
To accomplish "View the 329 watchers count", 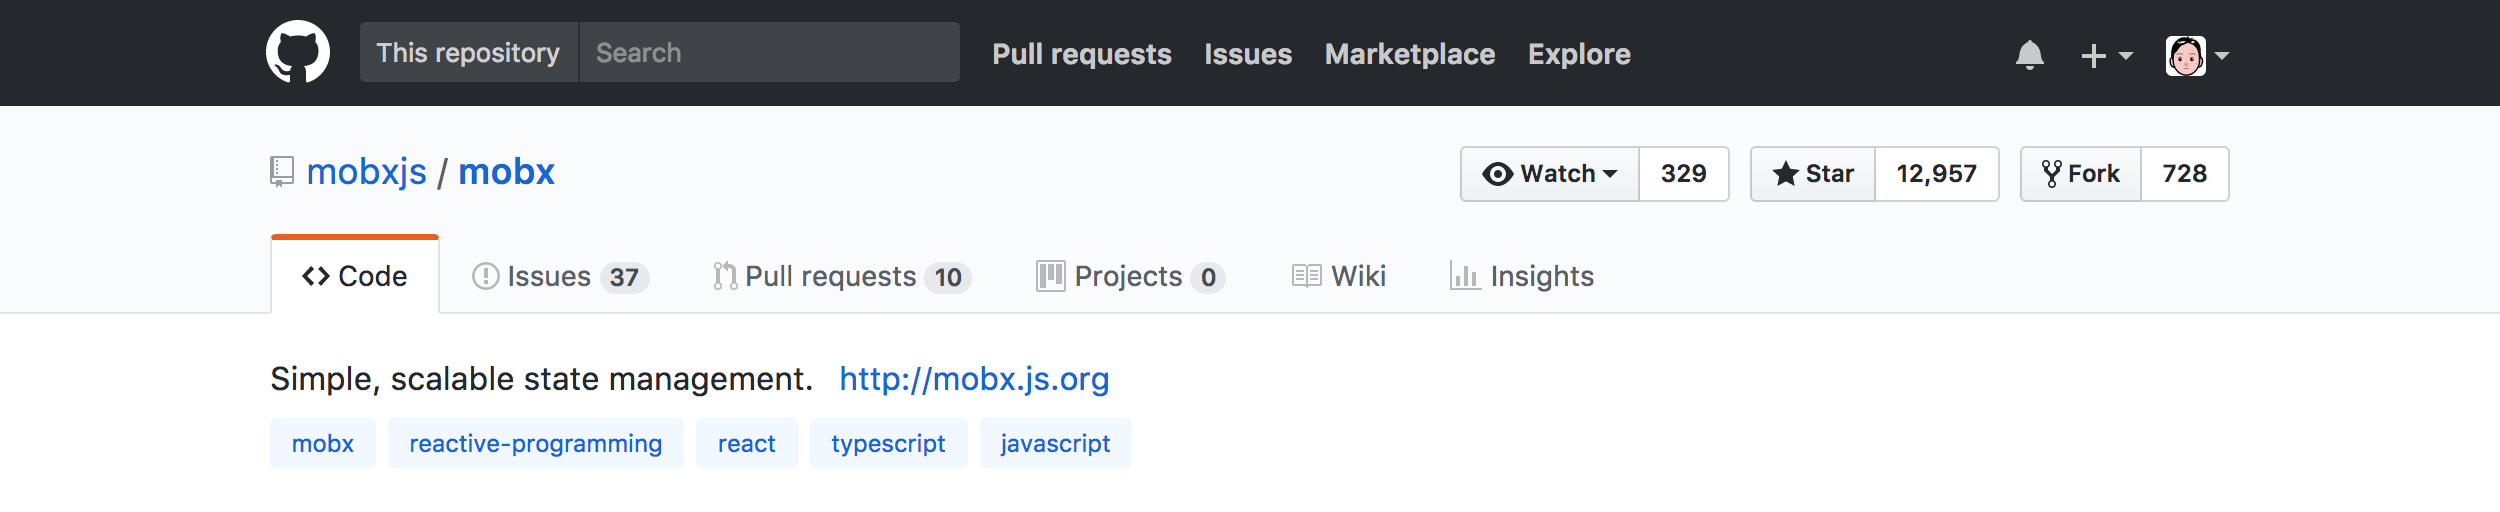I will point(1684,174).
